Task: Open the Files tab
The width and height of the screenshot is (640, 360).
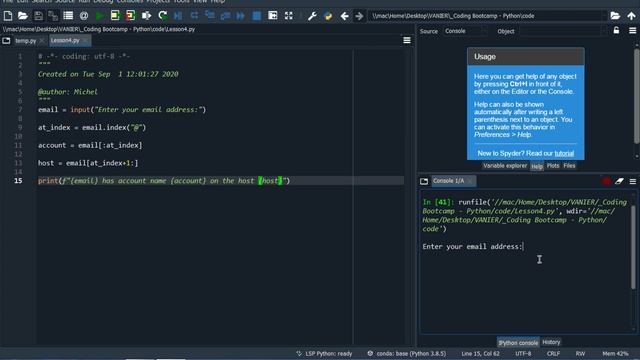Action: click(569, 166)
